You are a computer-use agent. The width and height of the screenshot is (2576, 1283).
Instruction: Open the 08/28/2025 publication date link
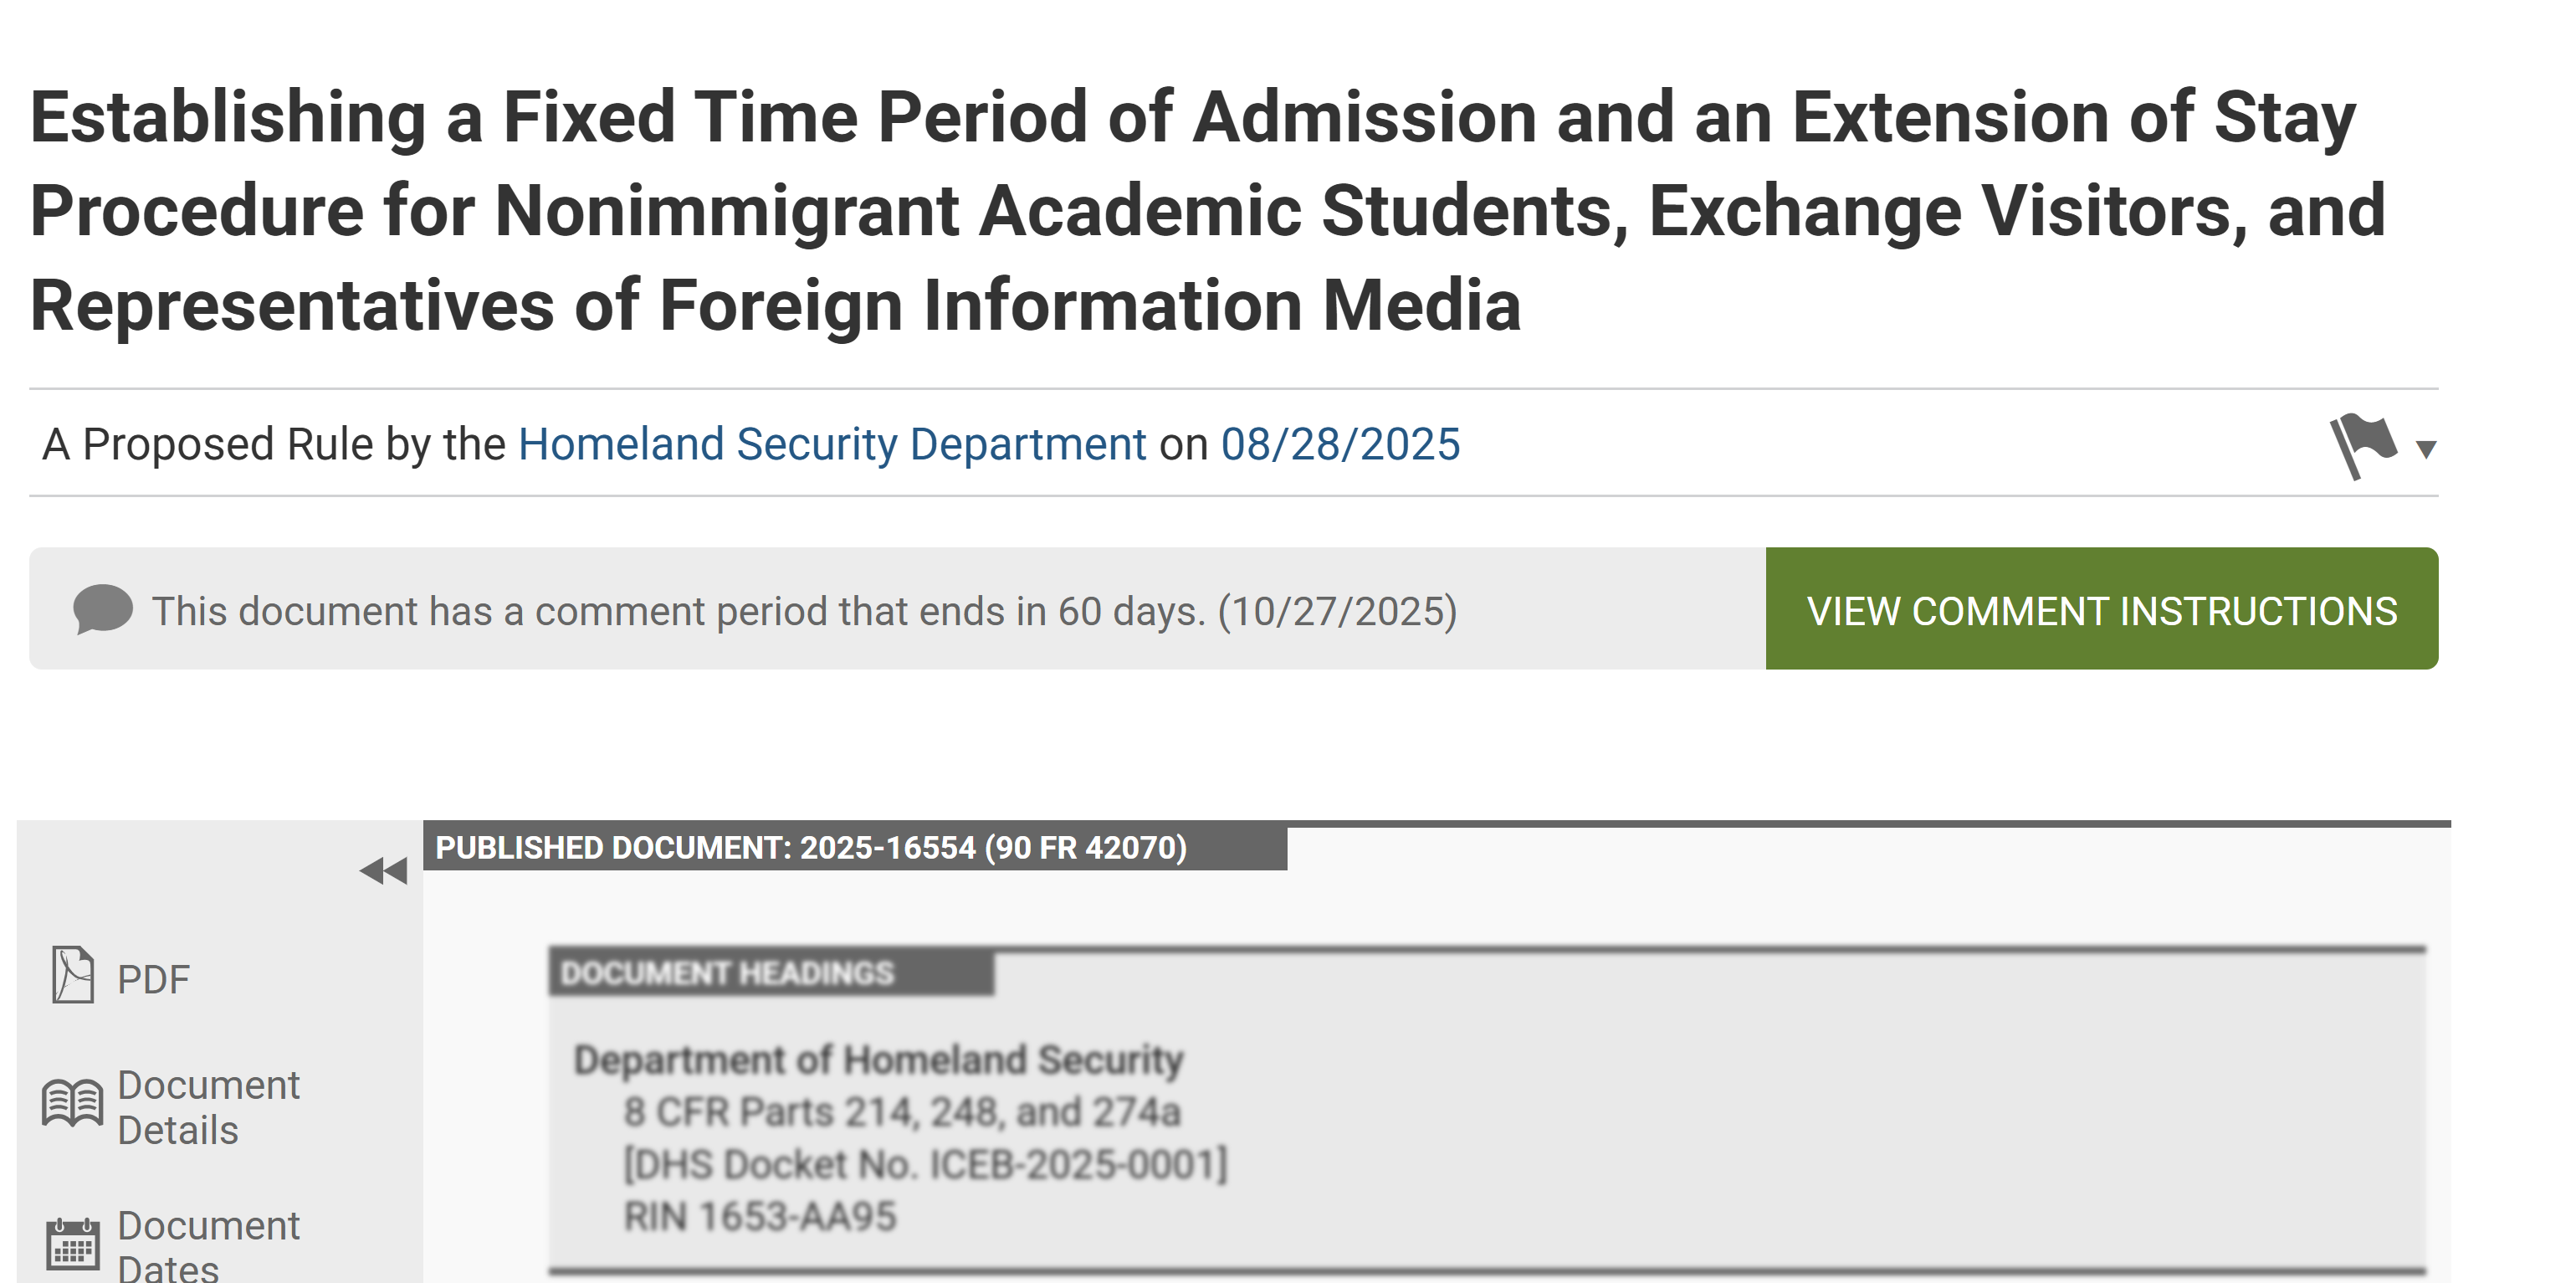[x=1340, y=444]
